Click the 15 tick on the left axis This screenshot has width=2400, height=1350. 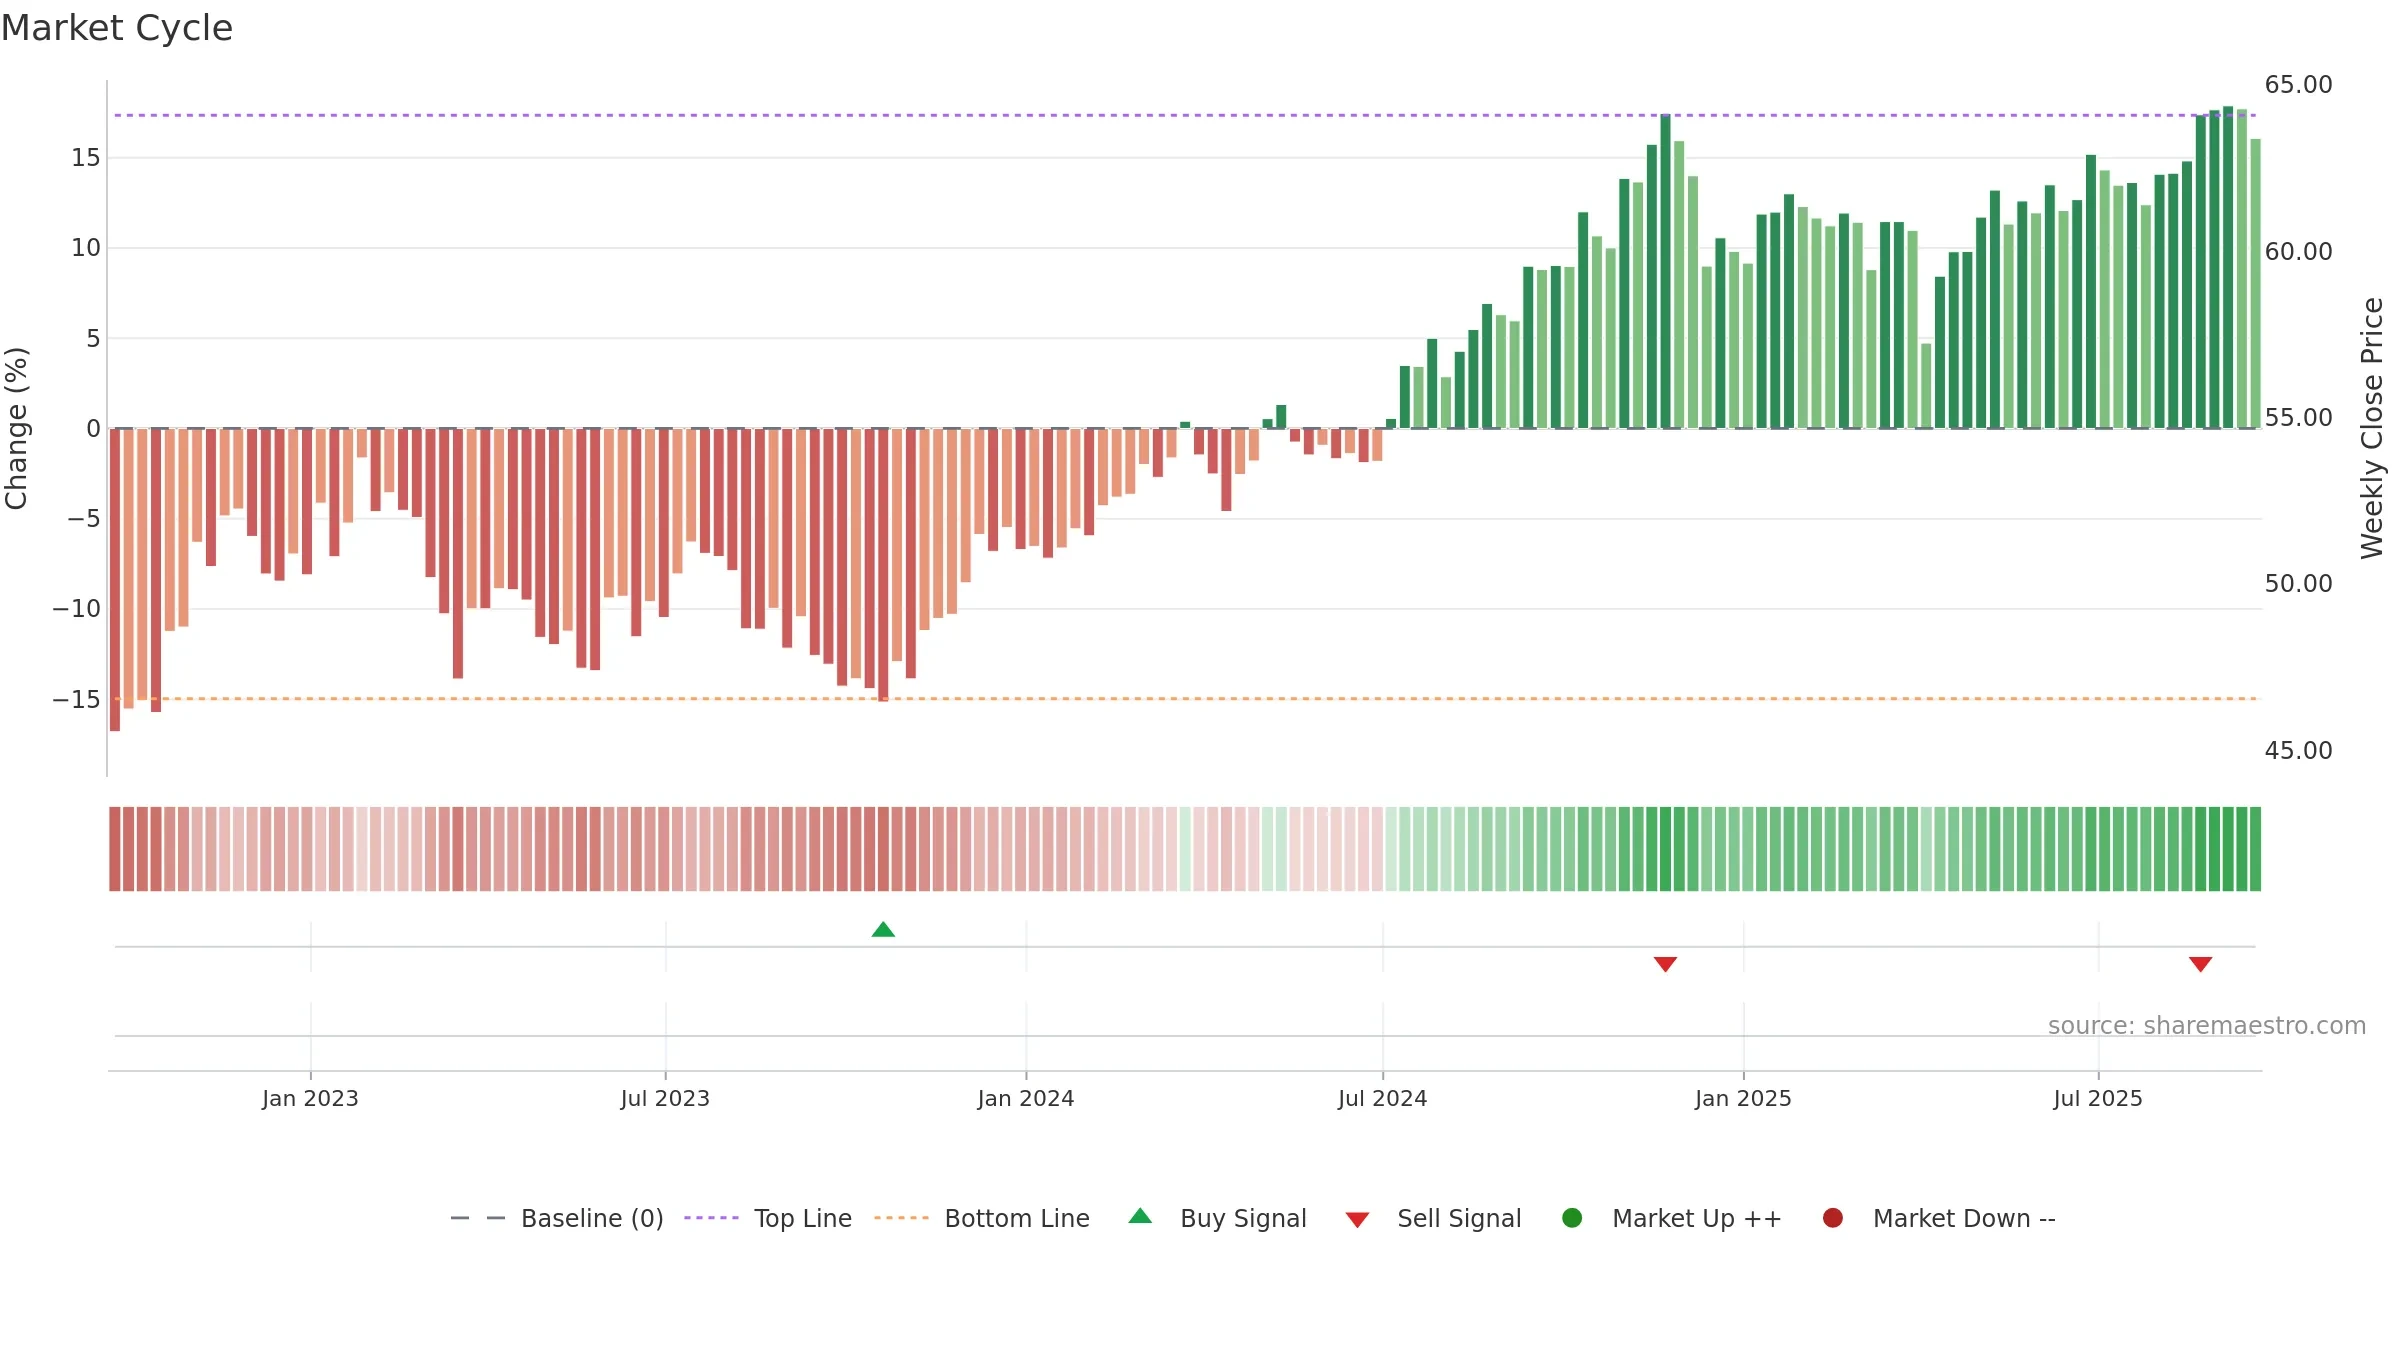click(x=86, y=157)
